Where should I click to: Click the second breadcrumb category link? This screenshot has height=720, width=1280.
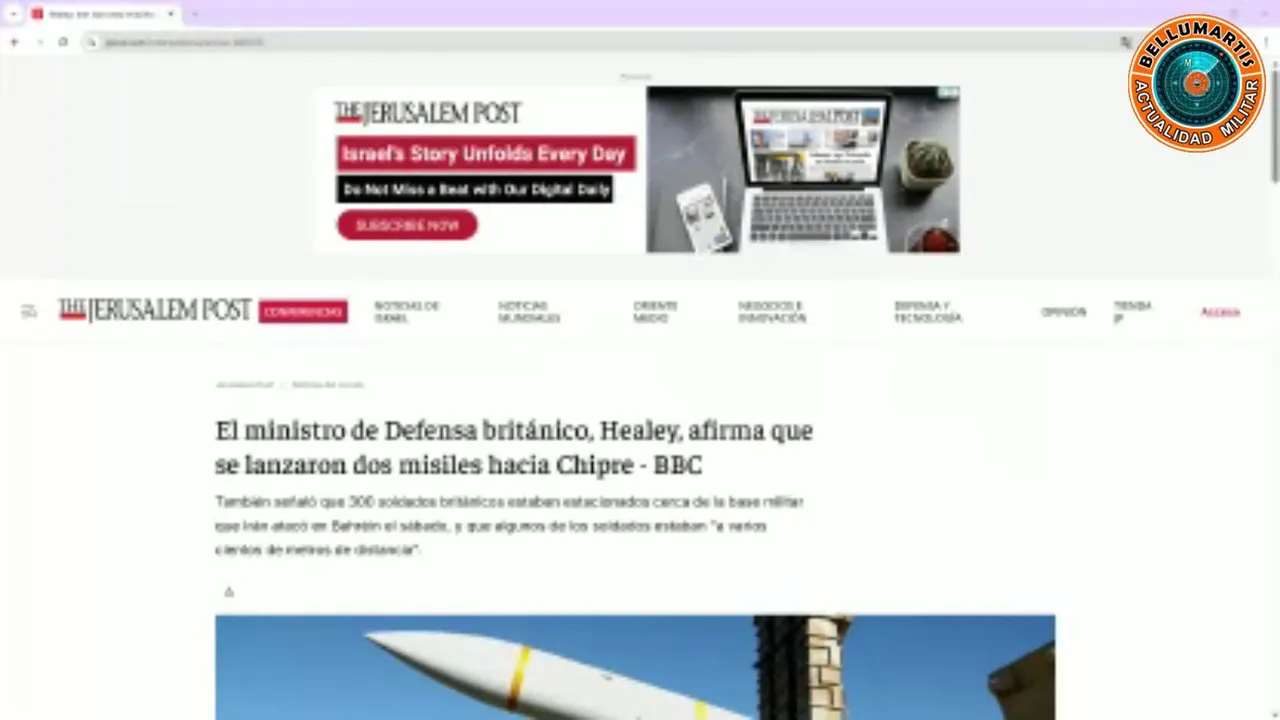click(328, 384)
